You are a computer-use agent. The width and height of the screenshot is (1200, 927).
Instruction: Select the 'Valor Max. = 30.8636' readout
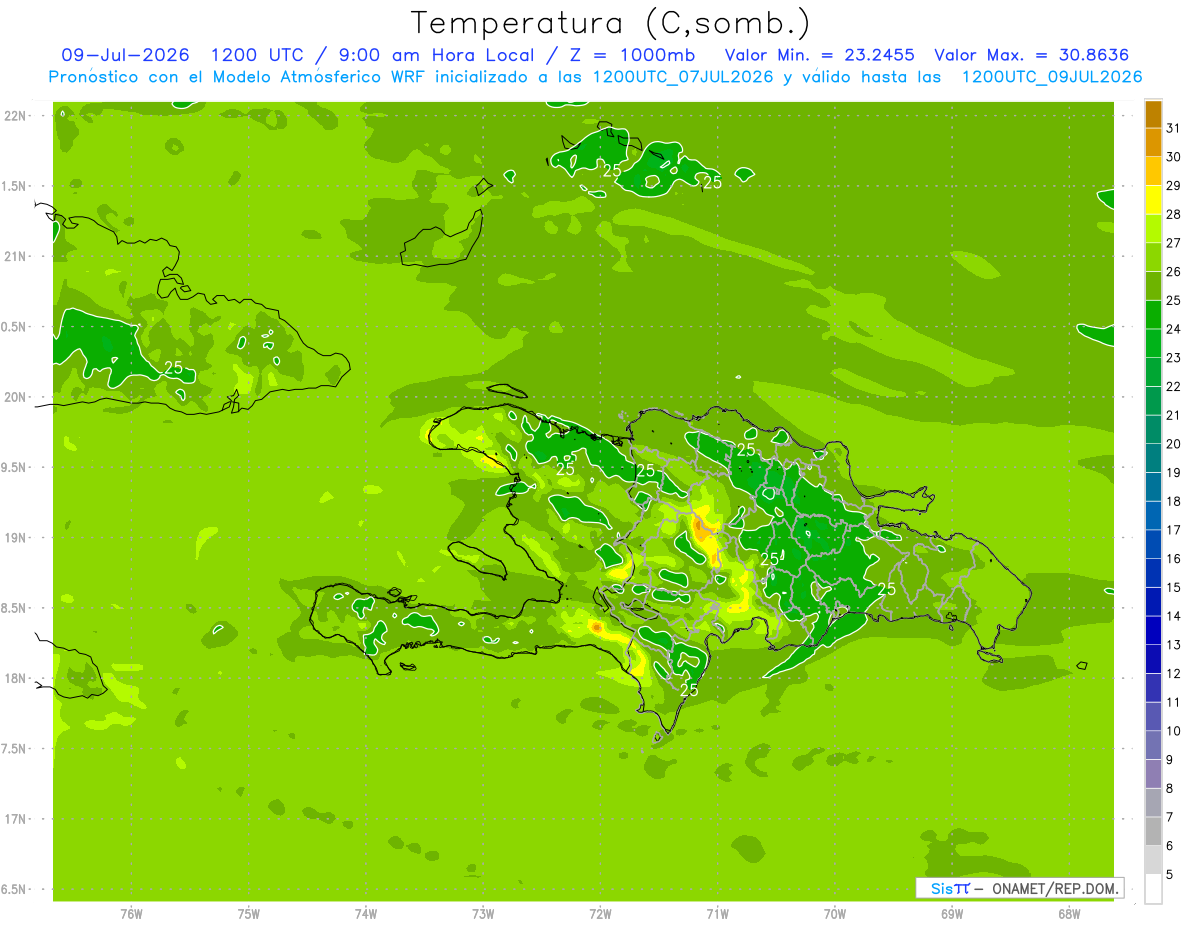tap(1037, 55)
